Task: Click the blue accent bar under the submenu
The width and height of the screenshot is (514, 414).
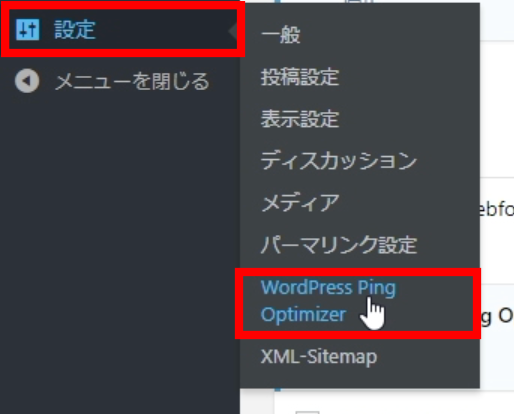Action: [x=277, y=389]
